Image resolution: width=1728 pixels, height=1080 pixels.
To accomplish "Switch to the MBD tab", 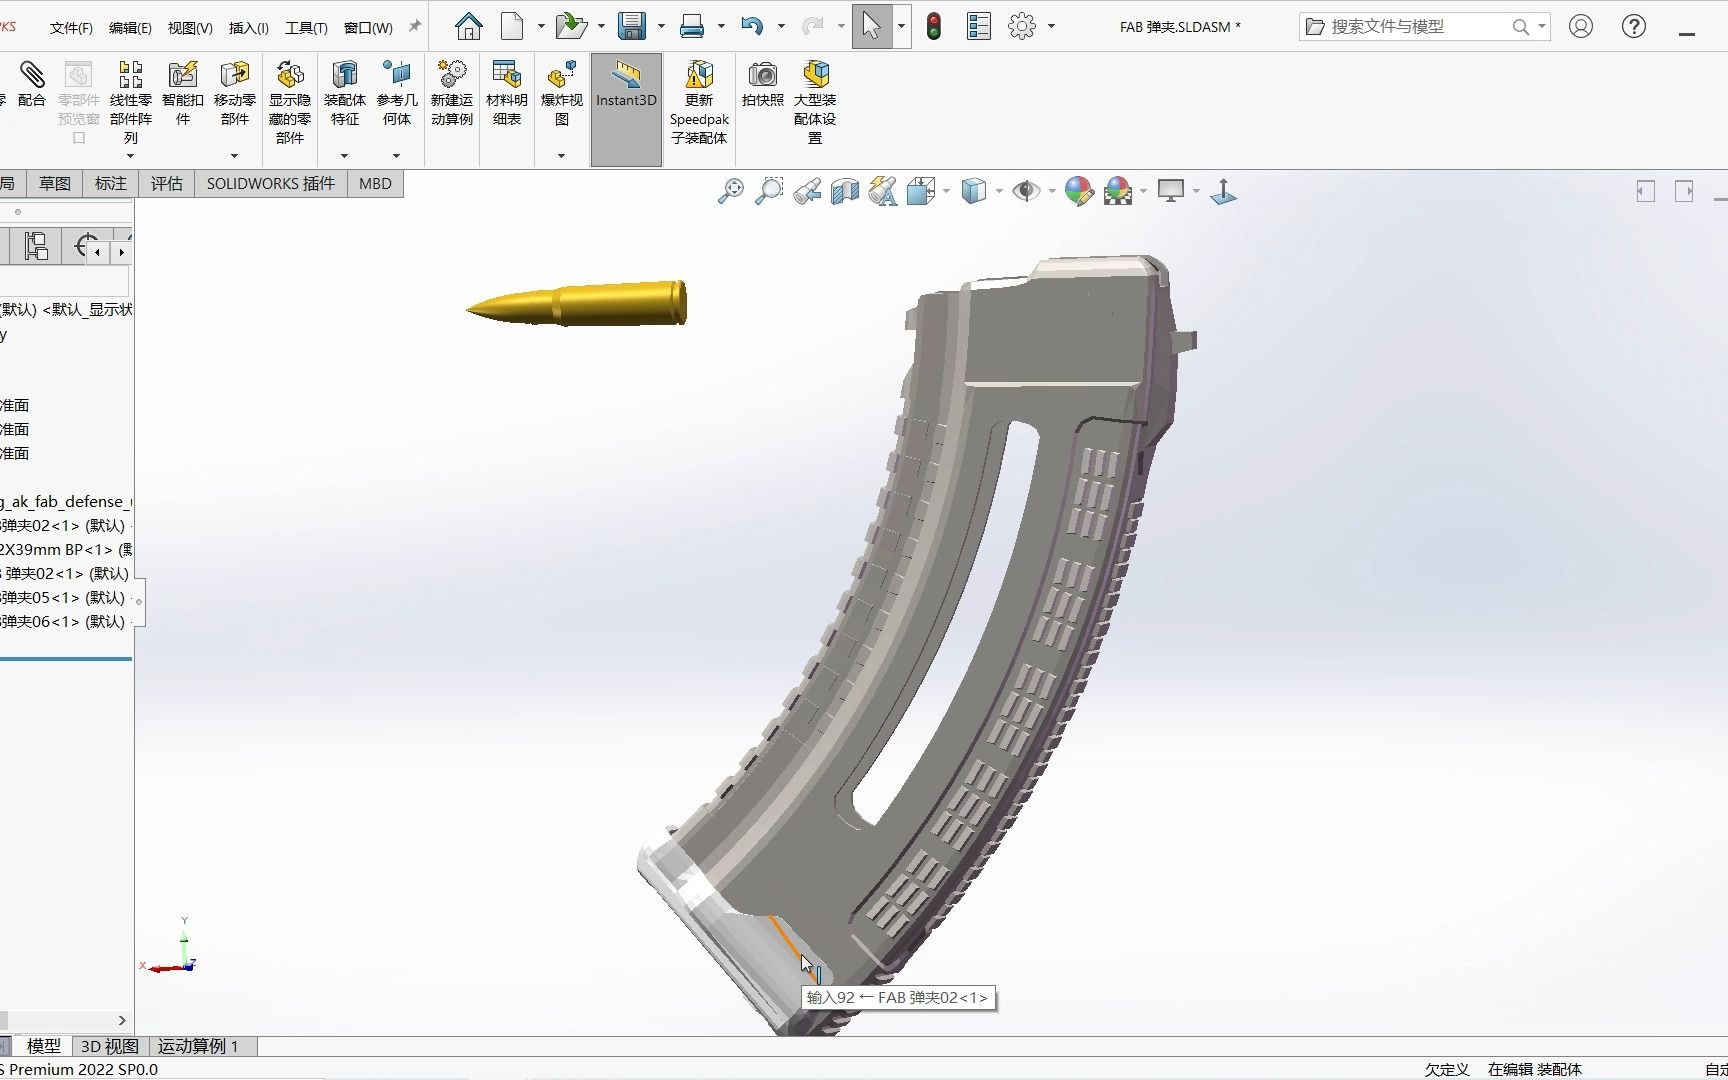I will pos(375,184).
